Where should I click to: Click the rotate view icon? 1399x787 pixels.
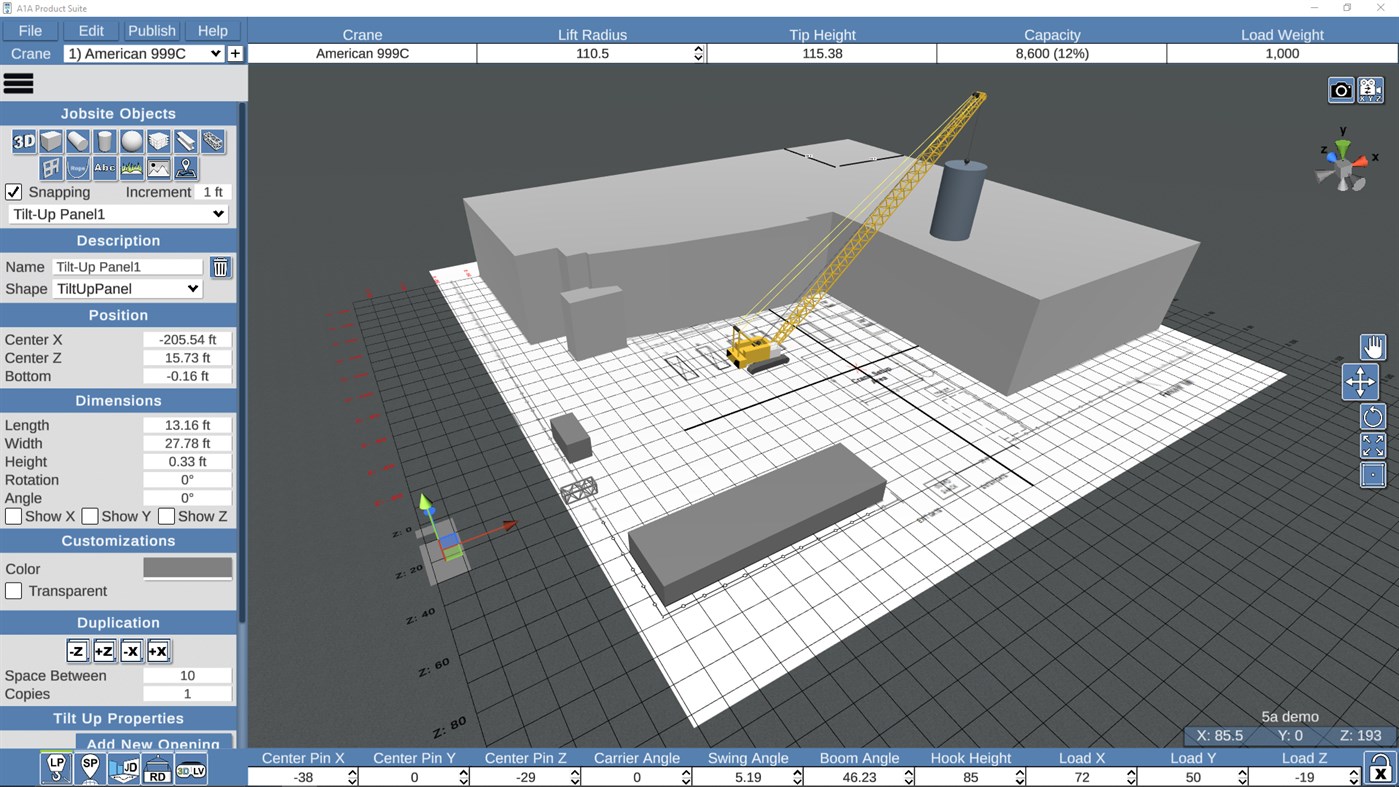1373,417
